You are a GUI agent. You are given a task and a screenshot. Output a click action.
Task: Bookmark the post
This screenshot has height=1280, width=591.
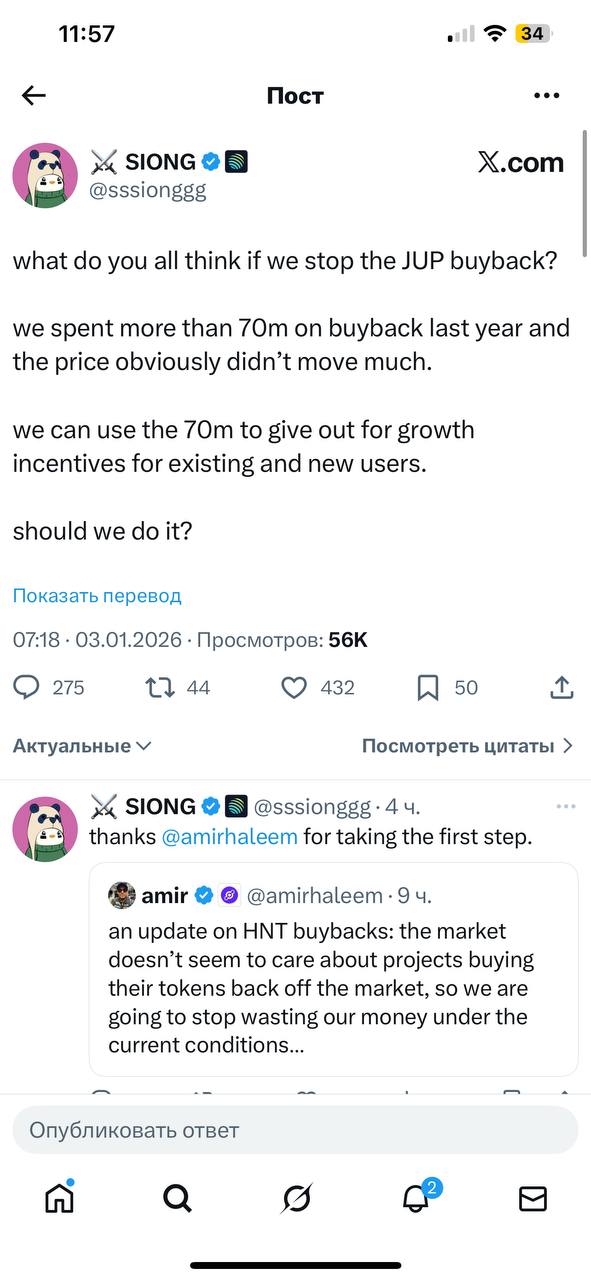[428, 687]
